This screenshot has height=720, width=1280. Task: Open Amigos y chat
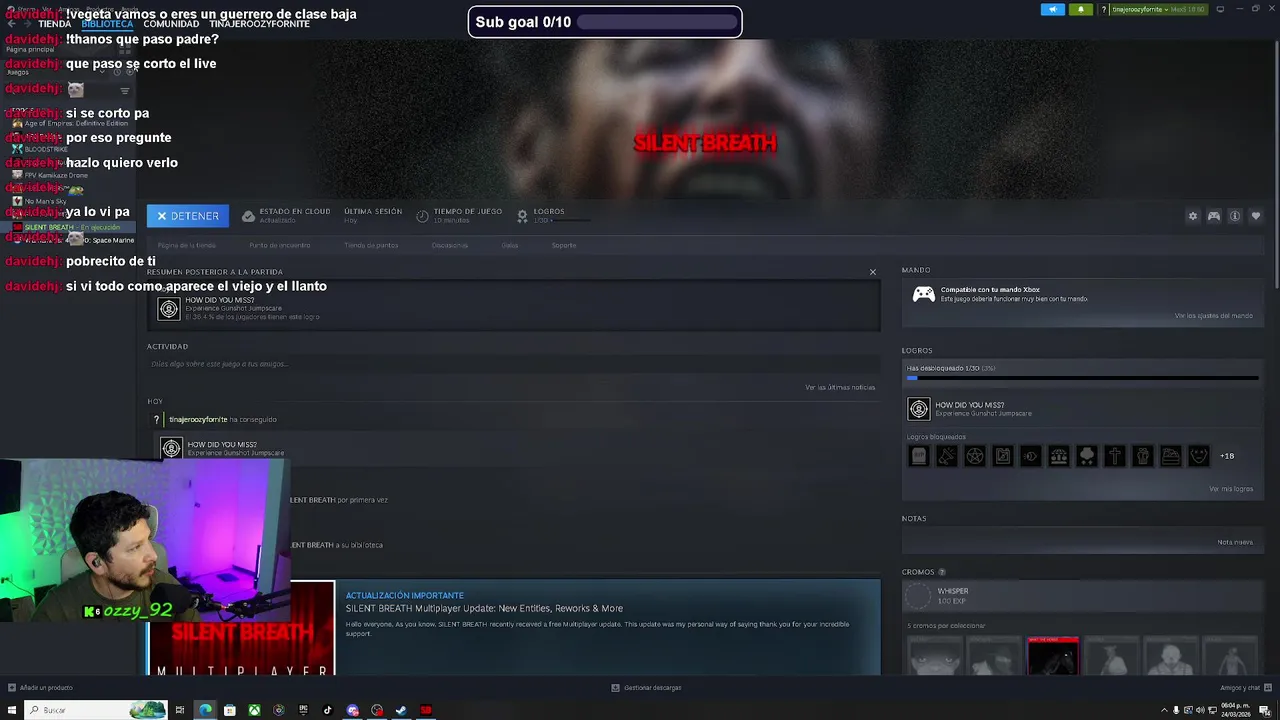[1245, 688]
